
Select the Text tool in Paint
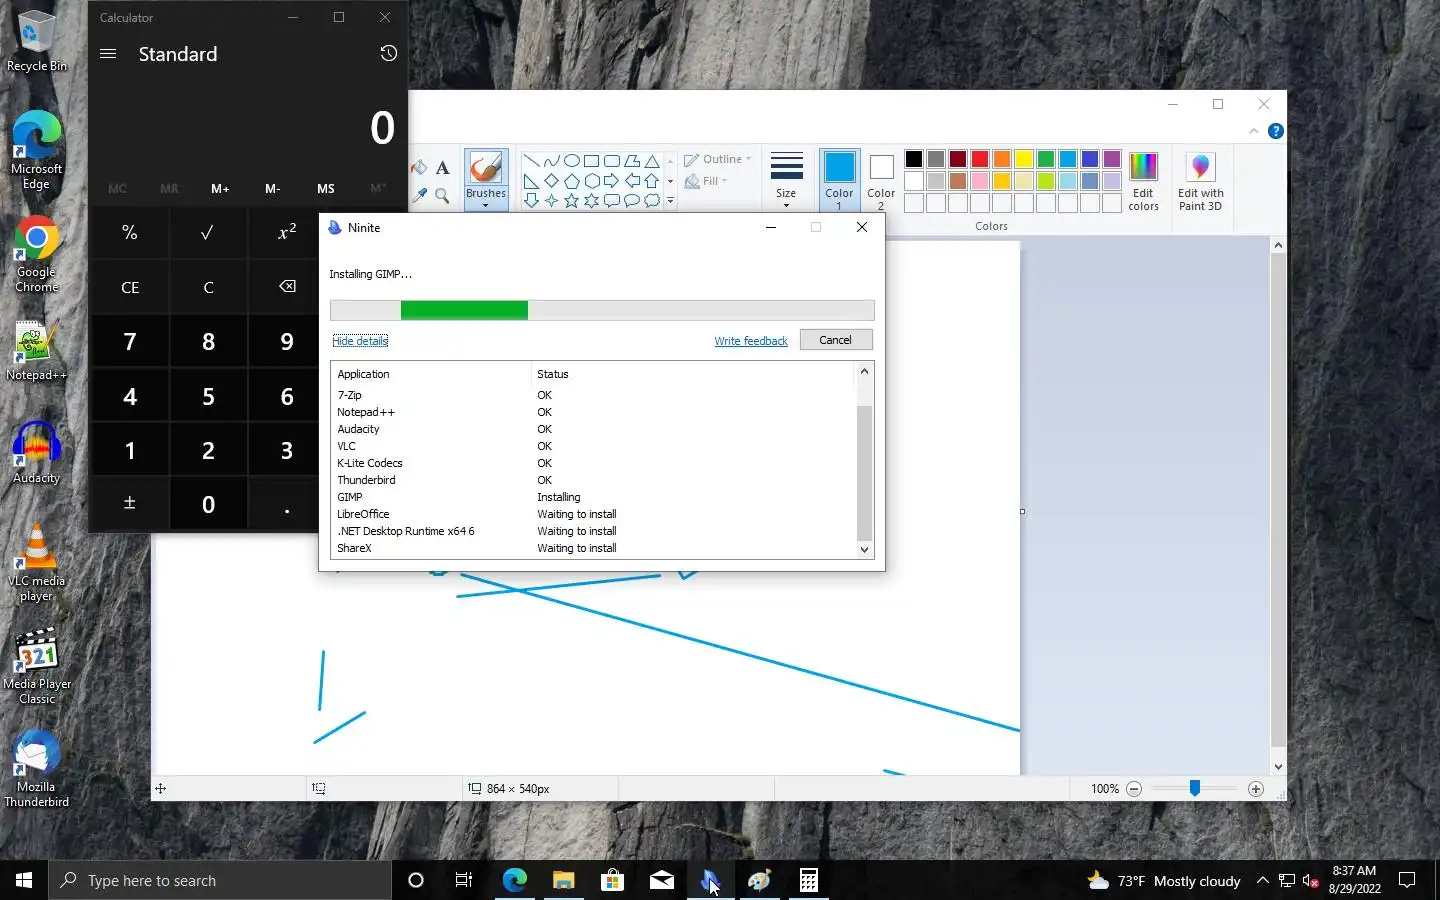tap(442, 168)
